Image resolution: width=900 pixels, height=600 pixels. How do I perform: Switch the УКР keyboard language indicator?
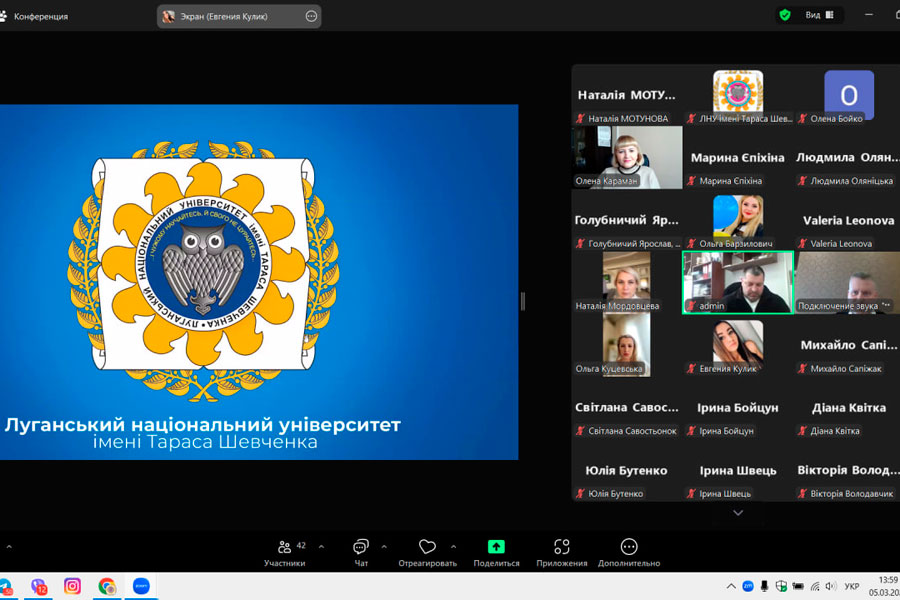click(851, 586)
